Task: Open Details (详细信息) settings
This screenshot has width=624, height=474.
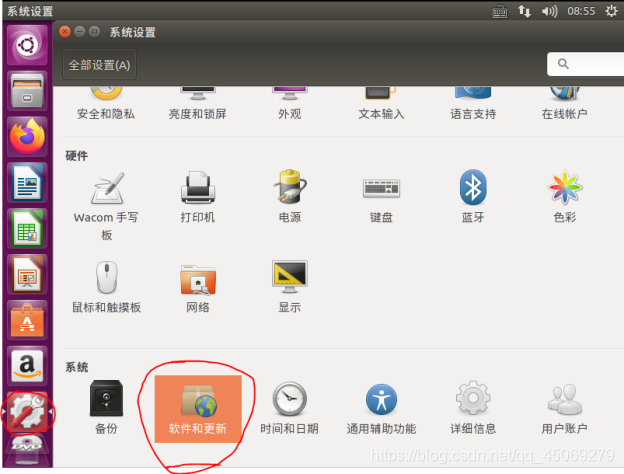Action: pos(473,408)
